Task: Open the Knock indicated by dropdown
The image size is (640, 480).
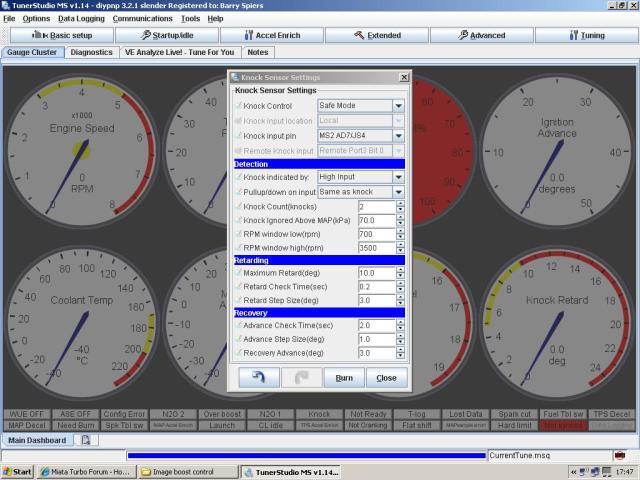Action: point(398,177)
